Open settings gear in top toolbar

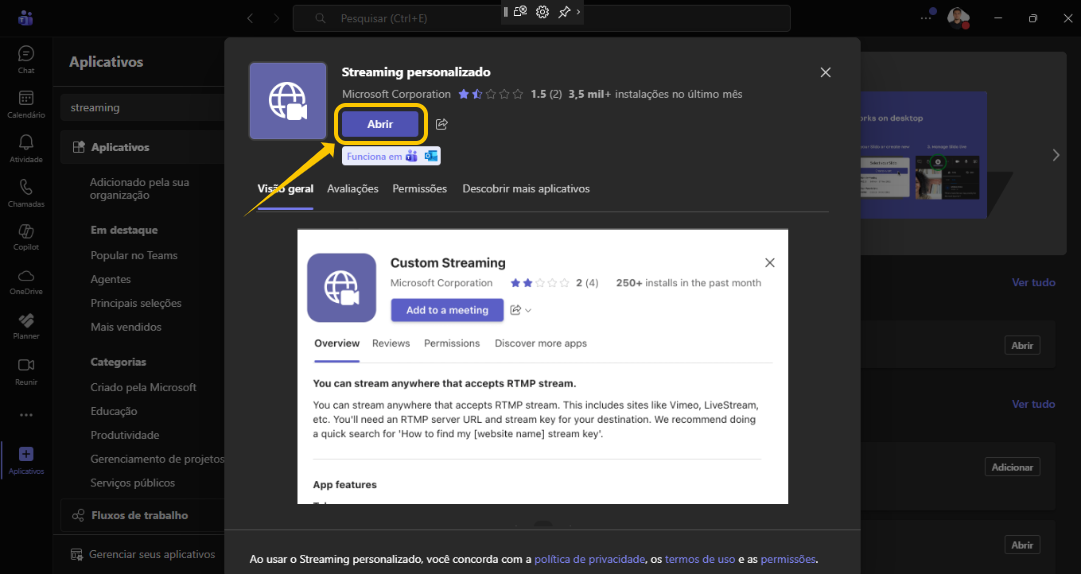pyautogui.click(x=543, y=12)
